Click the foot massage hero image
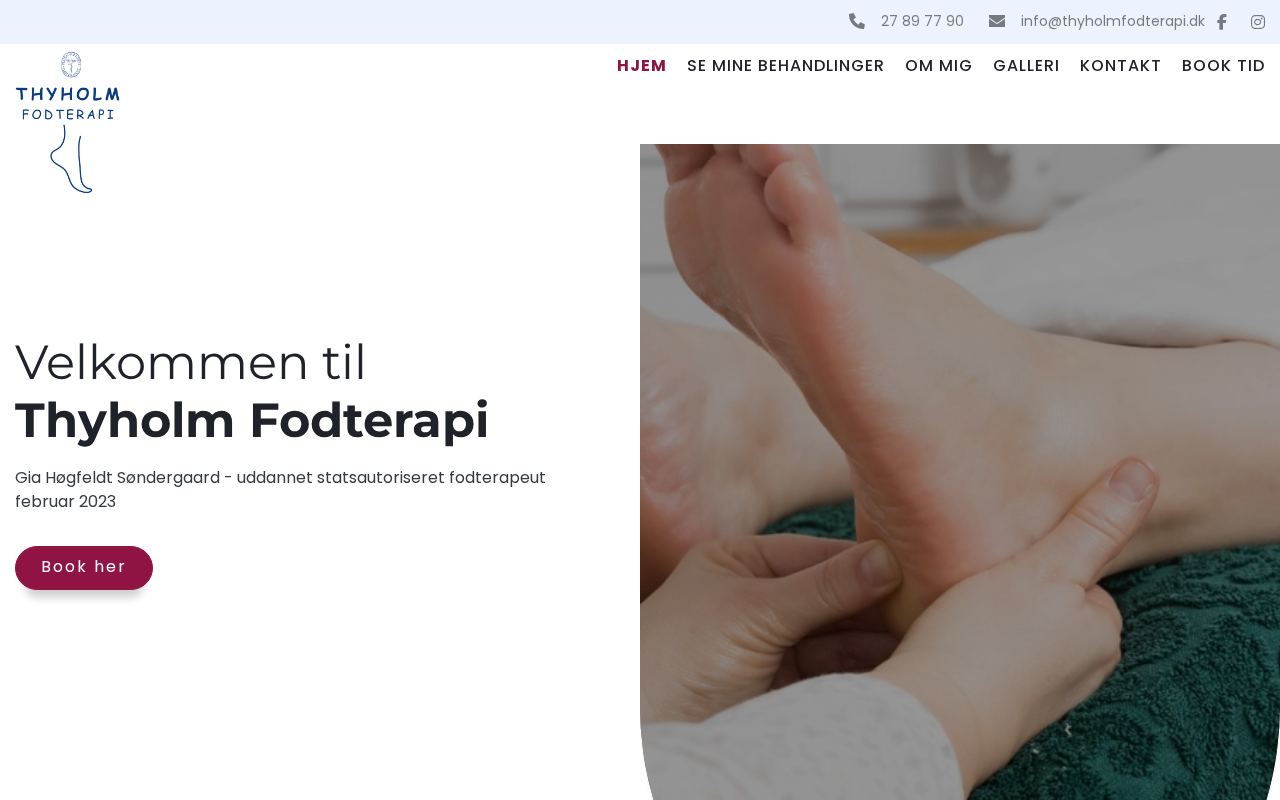This screenshot has height=800, width=1280. [960, 472]
